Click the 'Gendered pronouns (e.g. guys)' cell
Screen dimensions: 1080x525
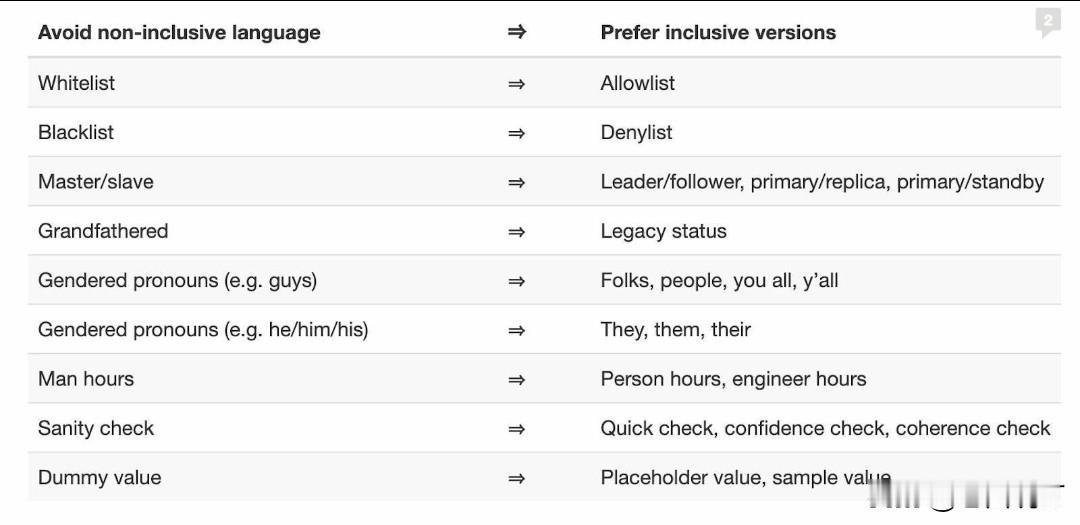(177, 280)
